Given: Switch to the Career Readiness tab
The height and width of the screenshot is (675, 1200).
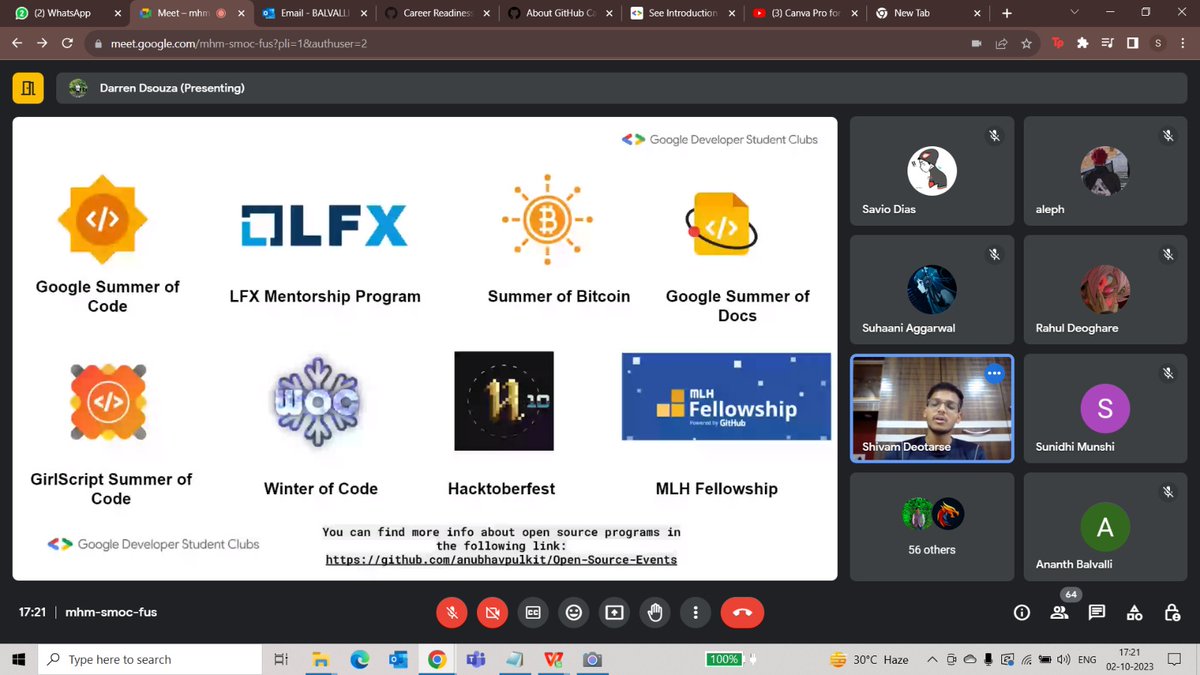Looking at the screenshot, I should pyautogui.click(x=436, y=14).
